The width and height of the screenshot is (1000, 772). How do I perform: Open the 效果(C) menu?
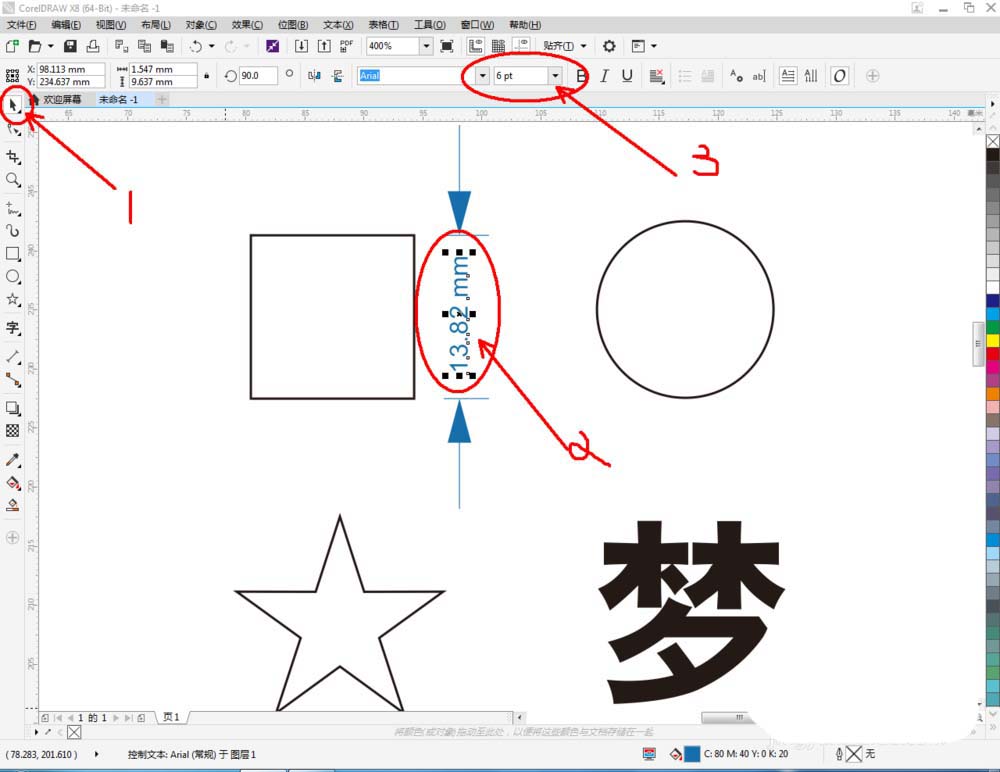point(247,25)
